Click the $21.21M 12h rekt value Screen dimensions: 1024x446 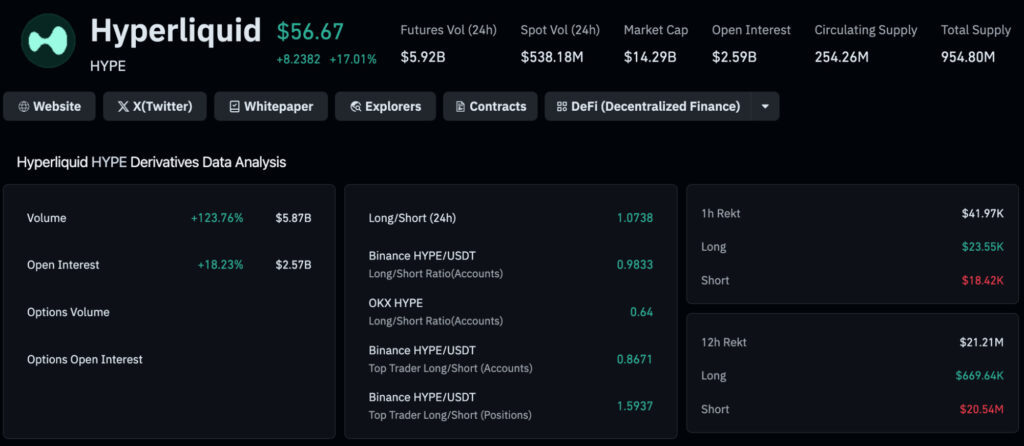tap(982, 342)
